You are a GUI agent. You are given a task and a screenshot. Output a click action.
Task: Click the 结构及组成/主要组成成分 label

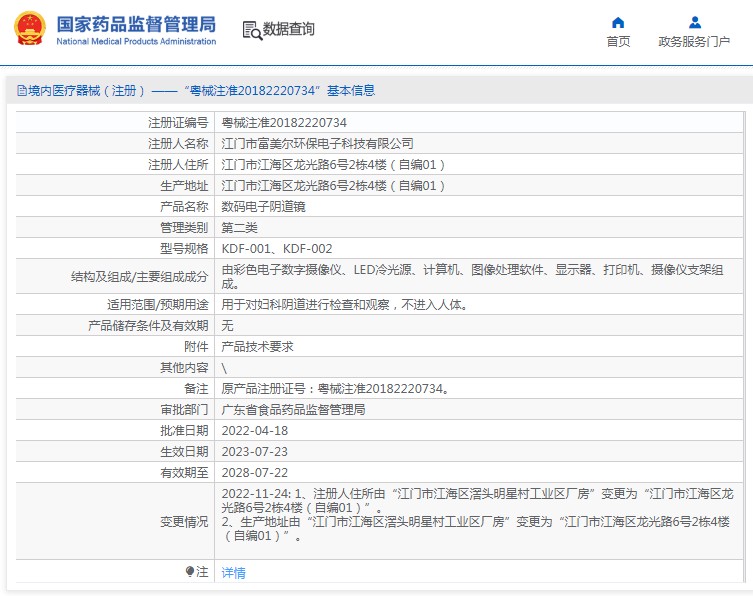coord(140,277)
